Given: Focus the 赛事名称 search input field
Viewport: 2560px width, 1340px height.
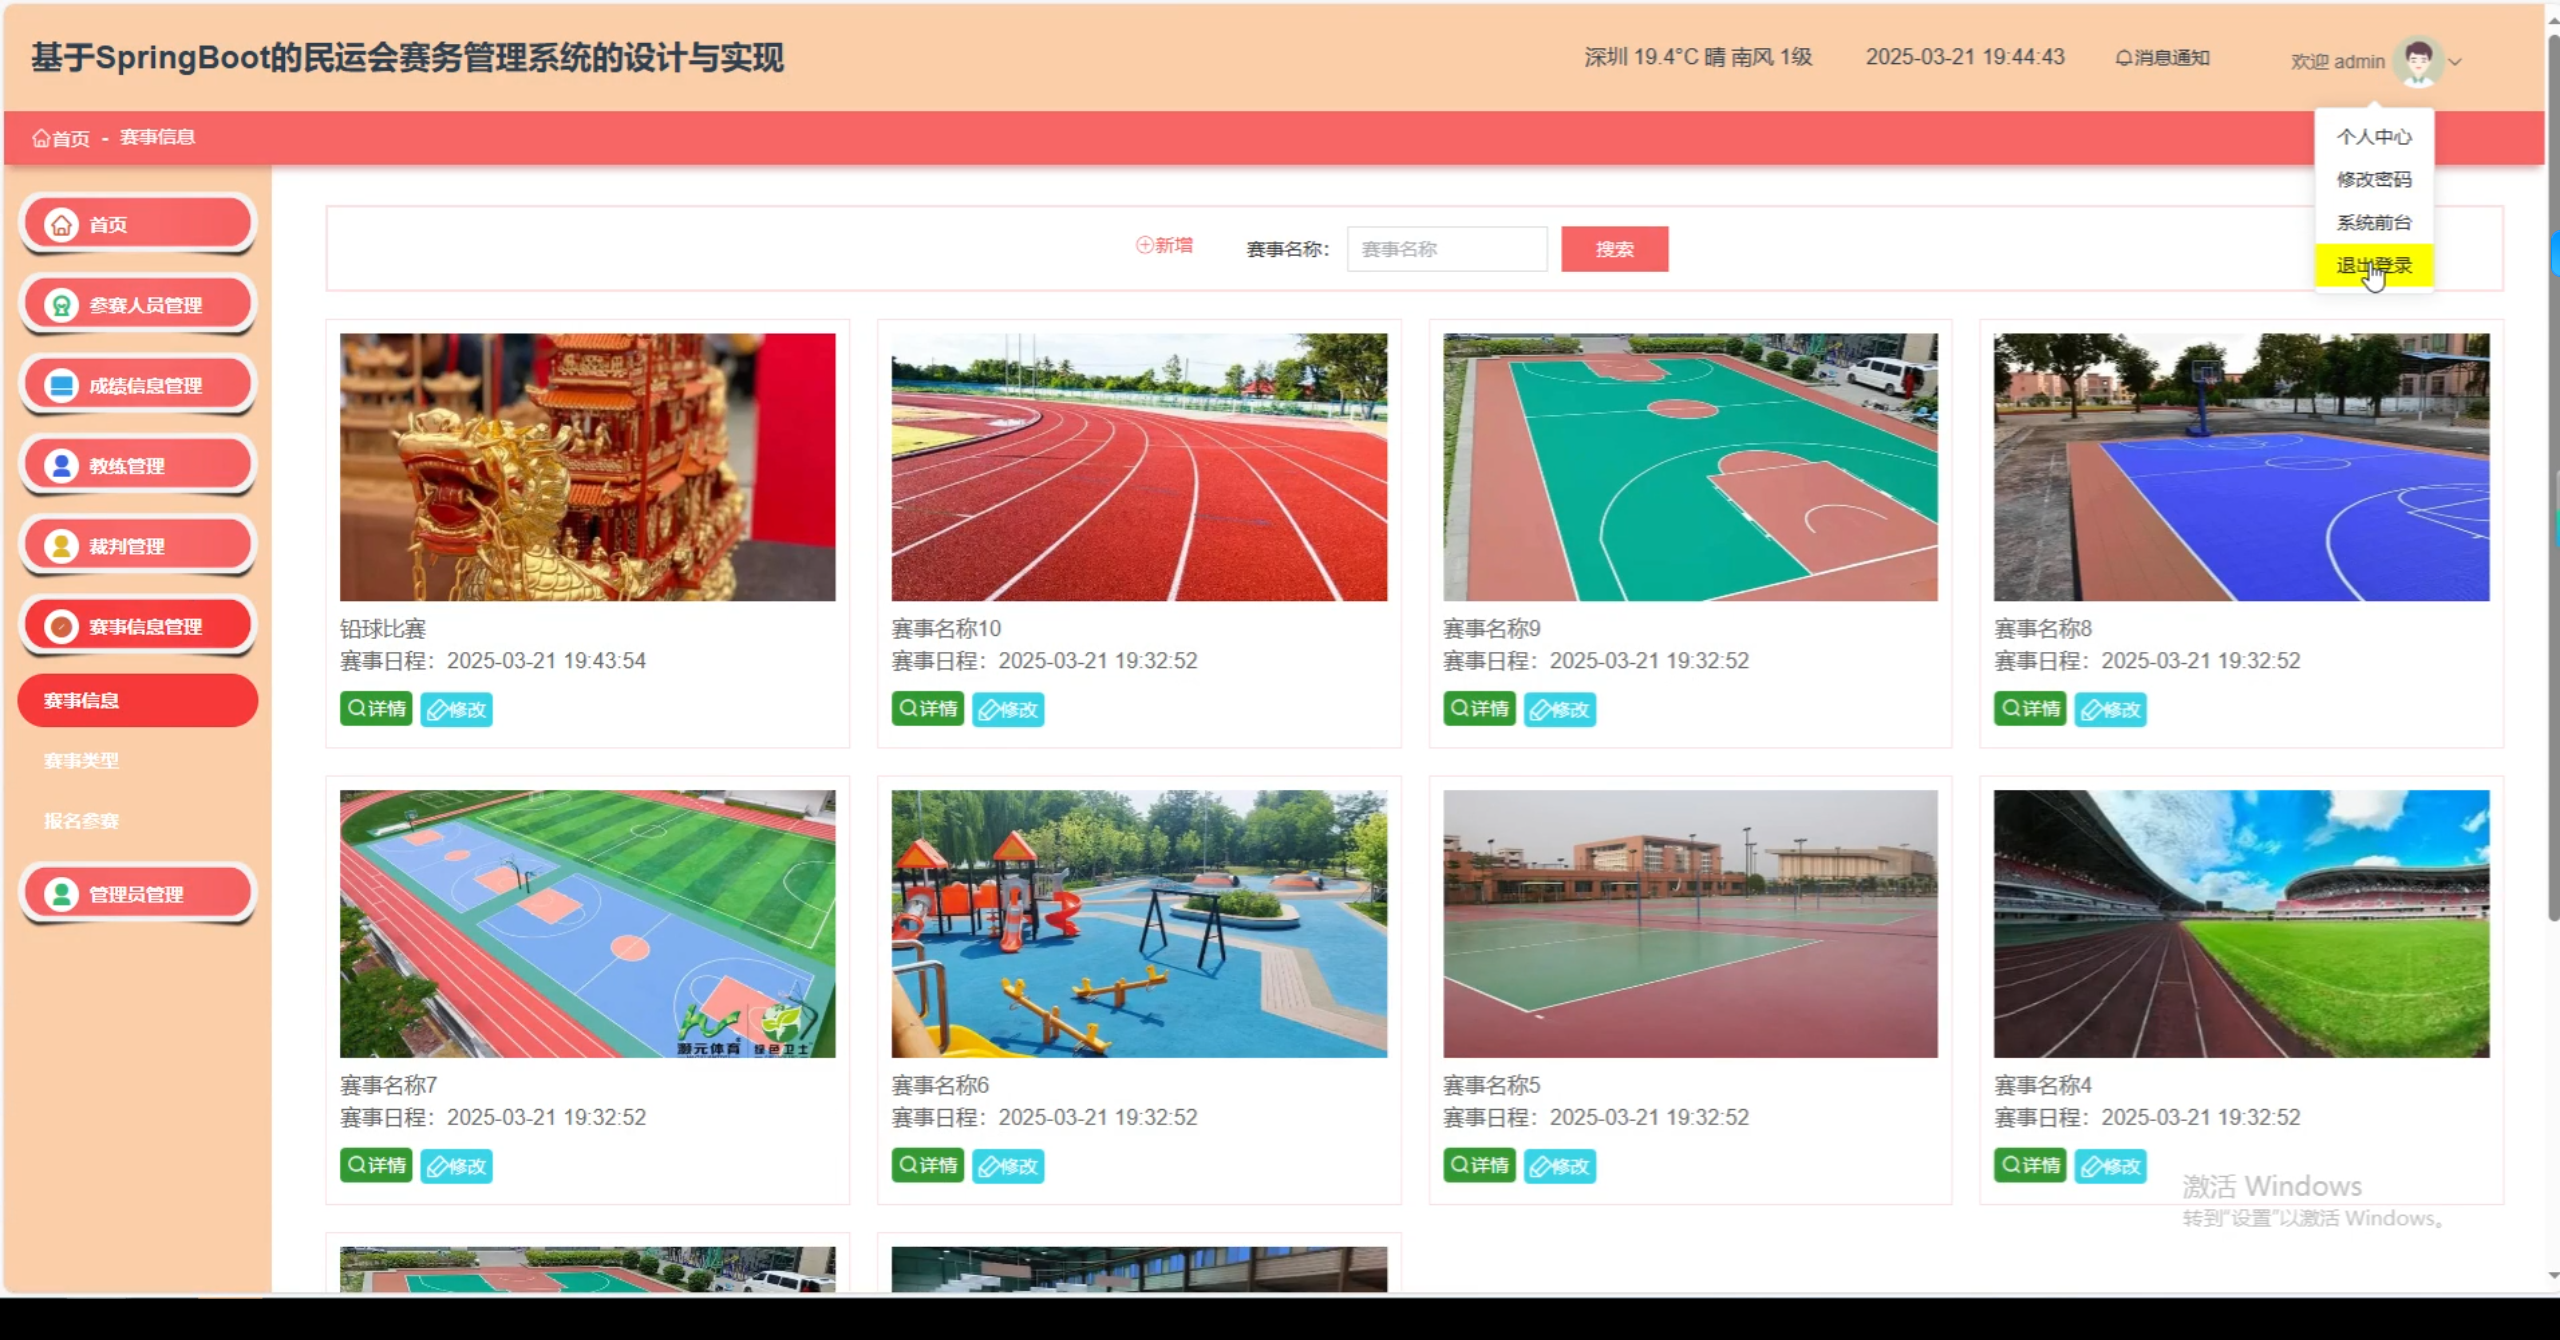Looking at the screenshot, I should tap(1446, 249).
